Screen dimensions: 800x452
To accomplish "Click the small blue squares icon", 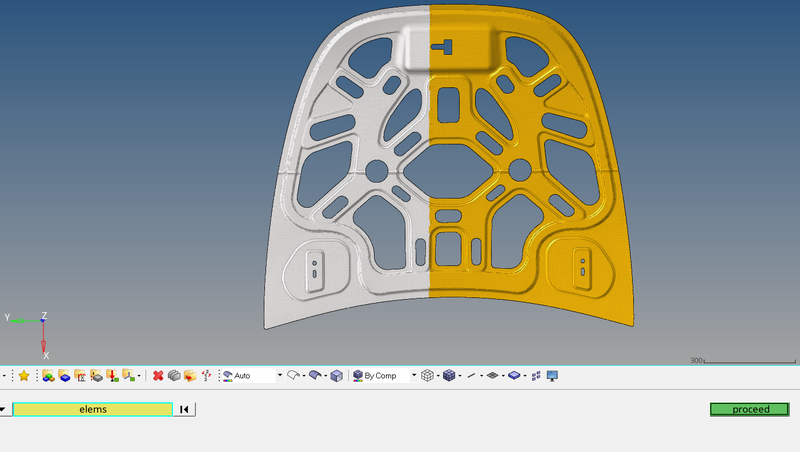I will (535, 376).
